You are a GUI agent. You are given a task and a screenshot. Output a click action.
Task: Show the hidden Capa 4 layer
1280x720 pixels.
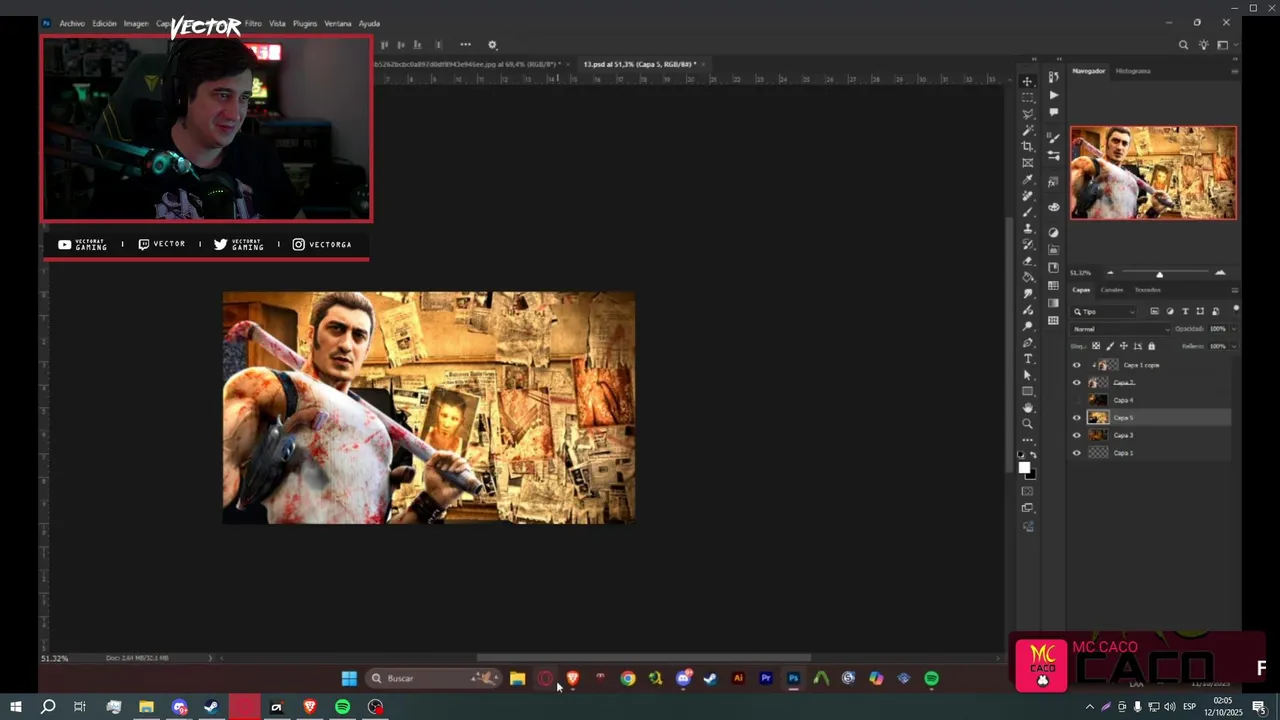1077,400
